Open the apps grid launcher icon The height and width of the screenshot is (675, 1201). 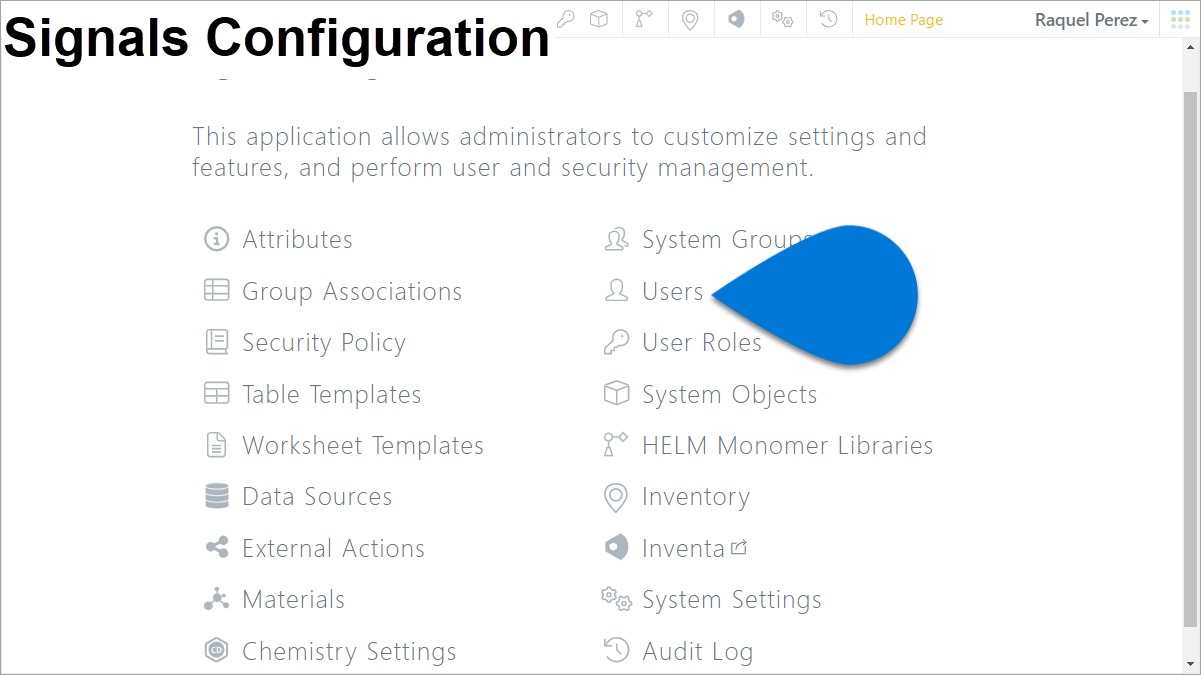coord(1180,19)
